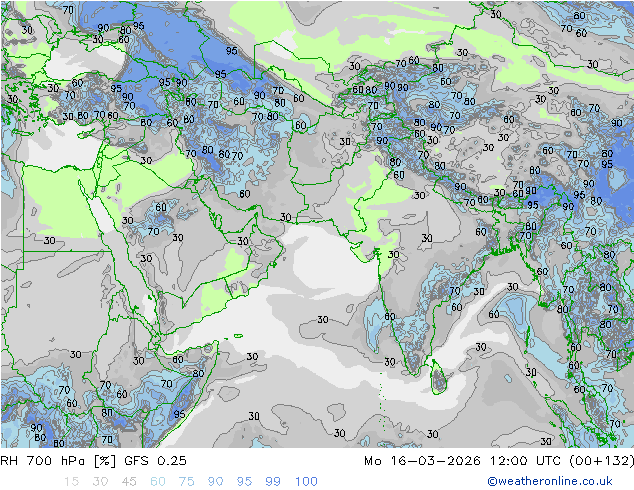Click legend value 75

coord(186,481)
